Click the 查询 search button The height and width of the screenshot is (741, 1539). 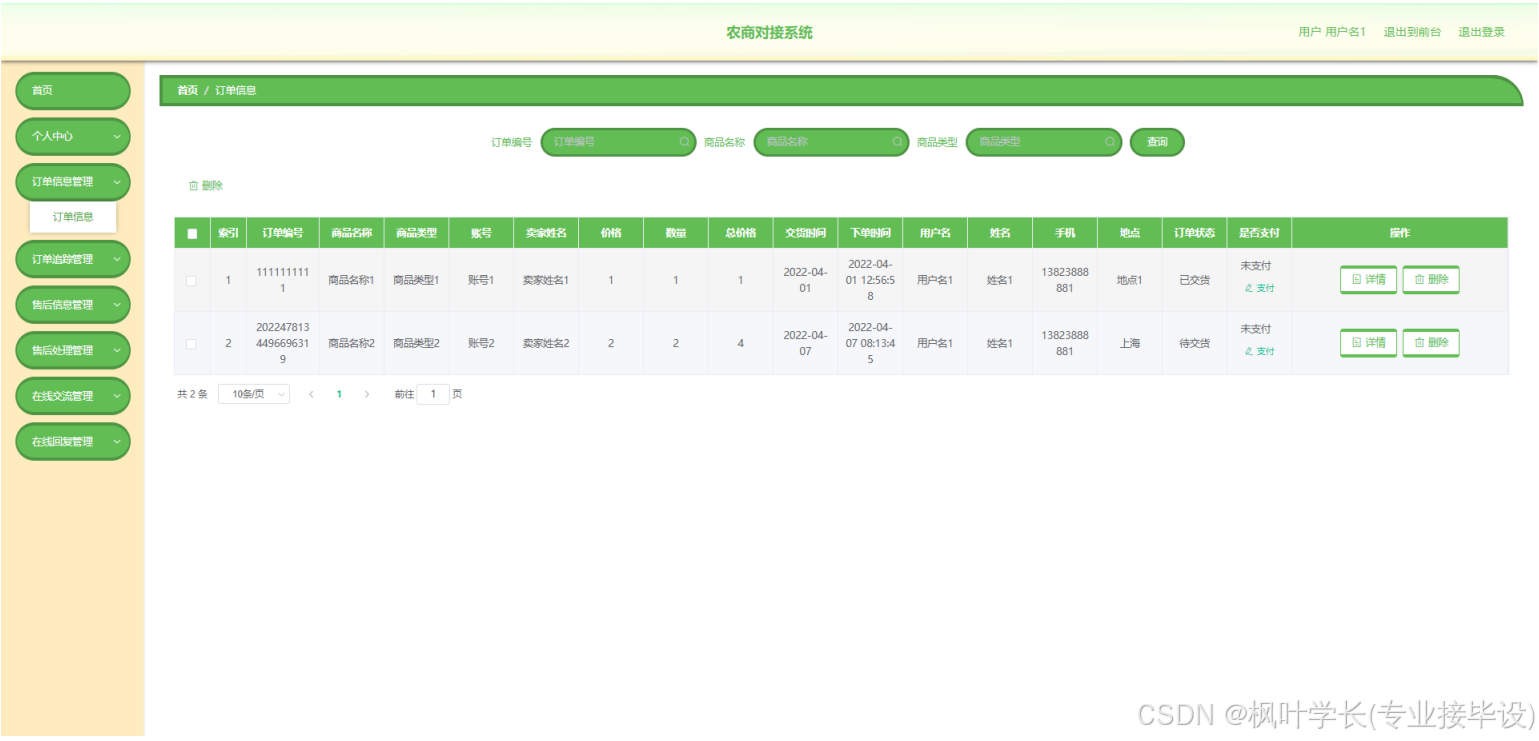click(x=1157, y=142)
